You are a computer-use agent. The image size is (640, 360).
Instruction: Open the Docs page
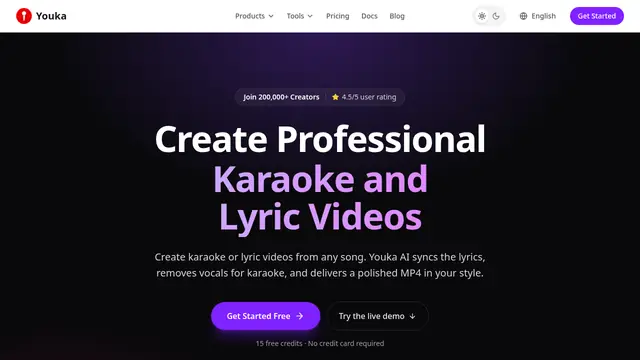369,16
